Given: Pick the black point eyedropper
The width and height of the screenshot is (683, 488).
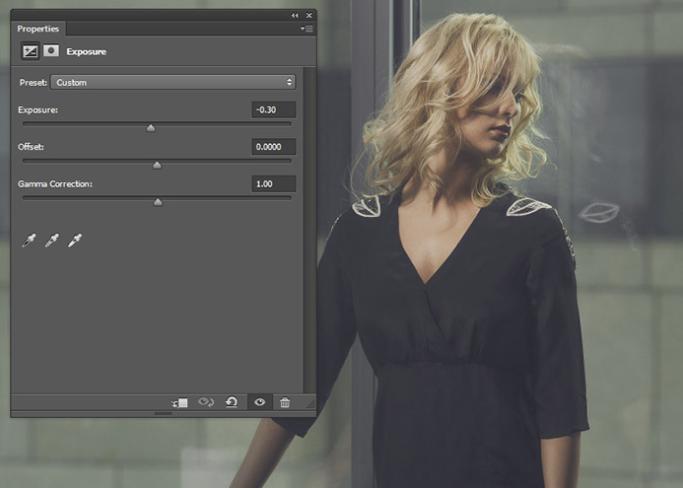Looking at the screenshot, I should point(30,240).
